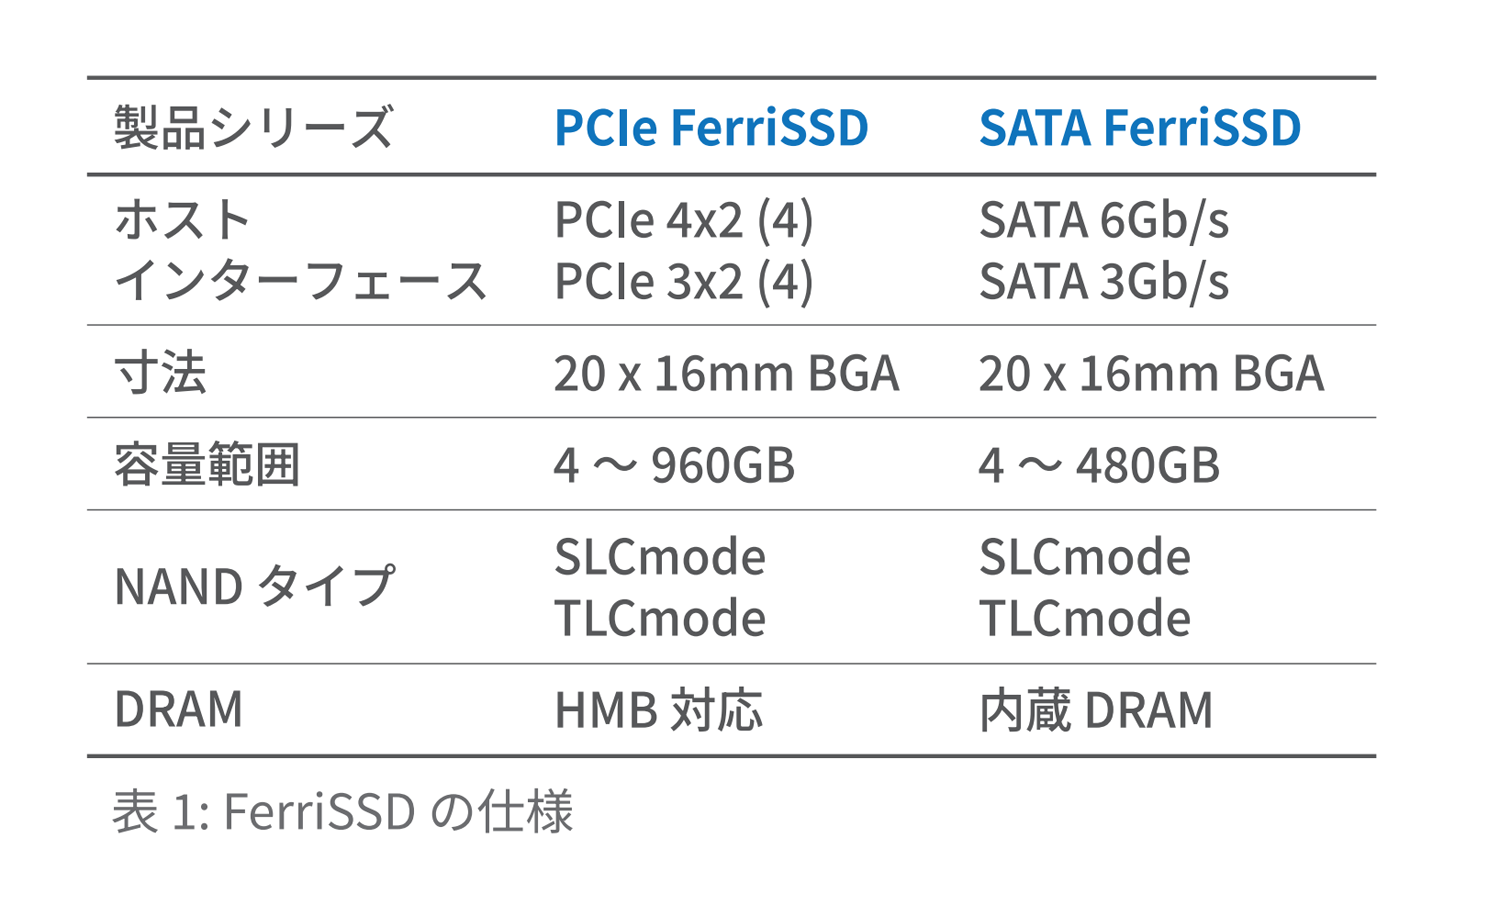Click the 4 ～ 480GB capacity cell
This screenshot has height=905, width=1500.
[x=1099, y=465]
